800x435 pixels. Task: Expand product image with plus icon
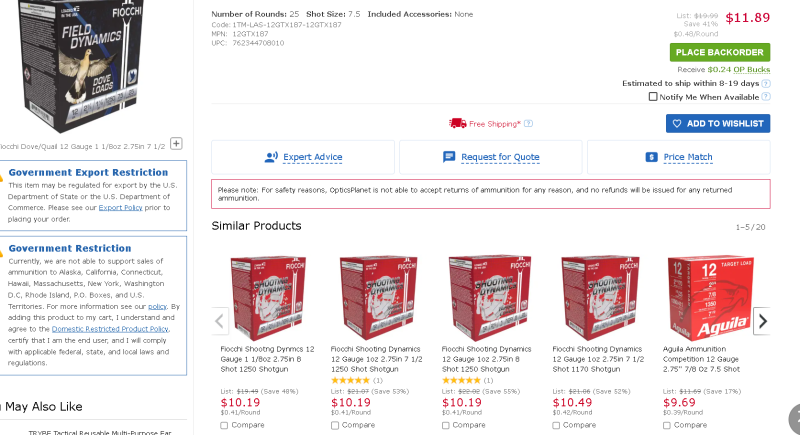tap(176, 143)
